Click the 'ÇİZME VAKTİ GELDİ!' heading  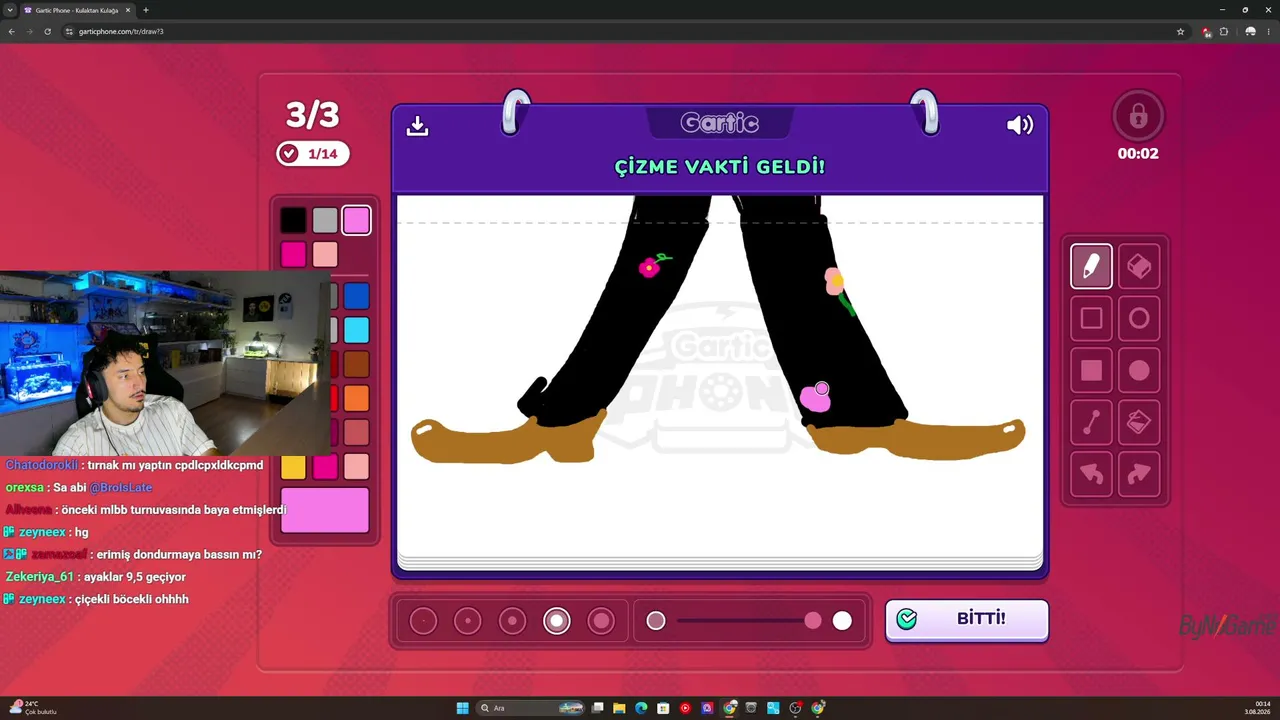tap(720, 167)
